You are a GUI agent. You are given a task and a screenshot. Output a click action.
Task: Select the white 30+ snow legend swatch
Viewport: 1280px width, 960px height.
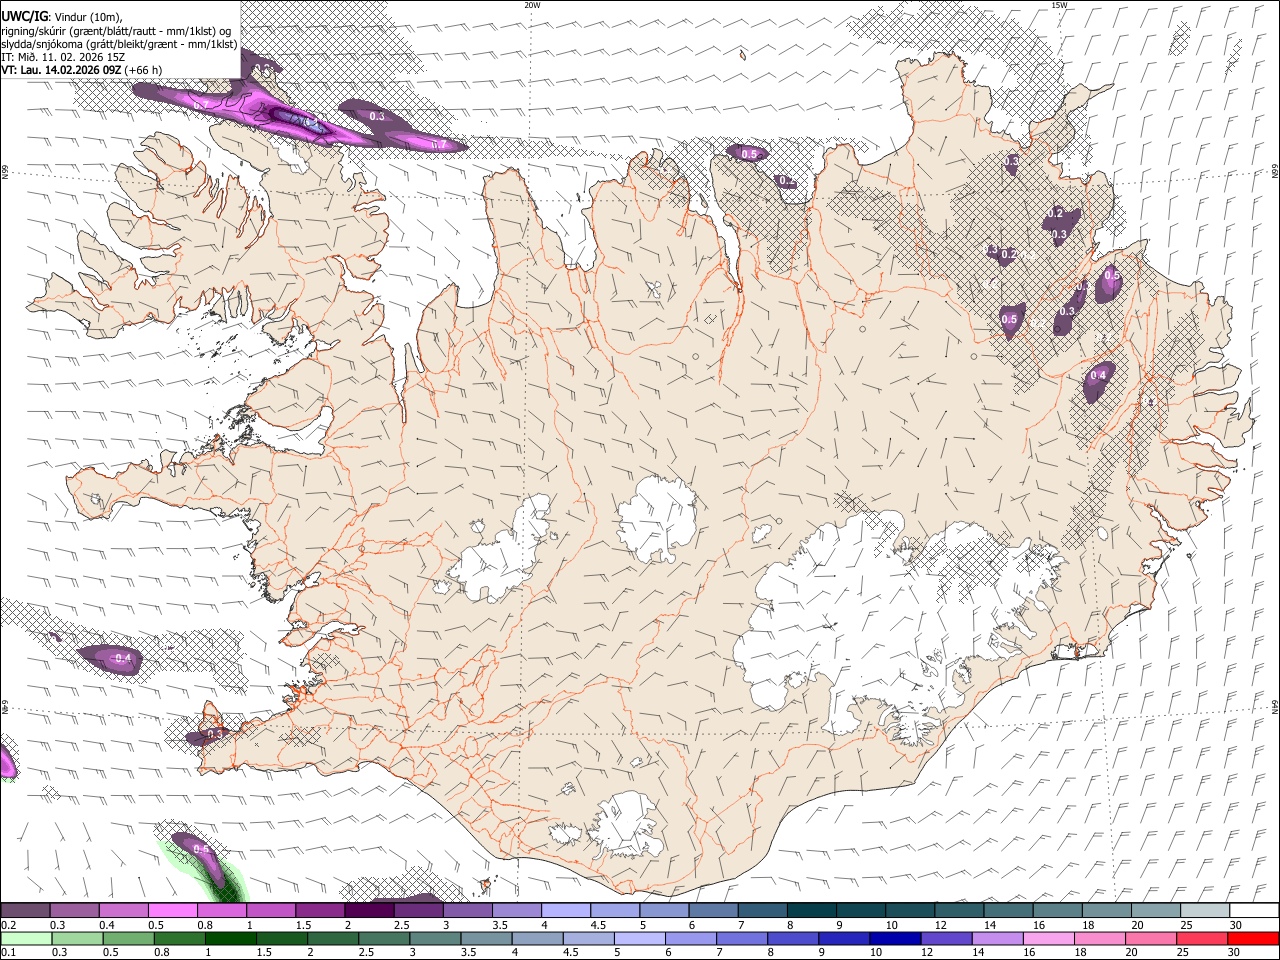point(1253,911)
